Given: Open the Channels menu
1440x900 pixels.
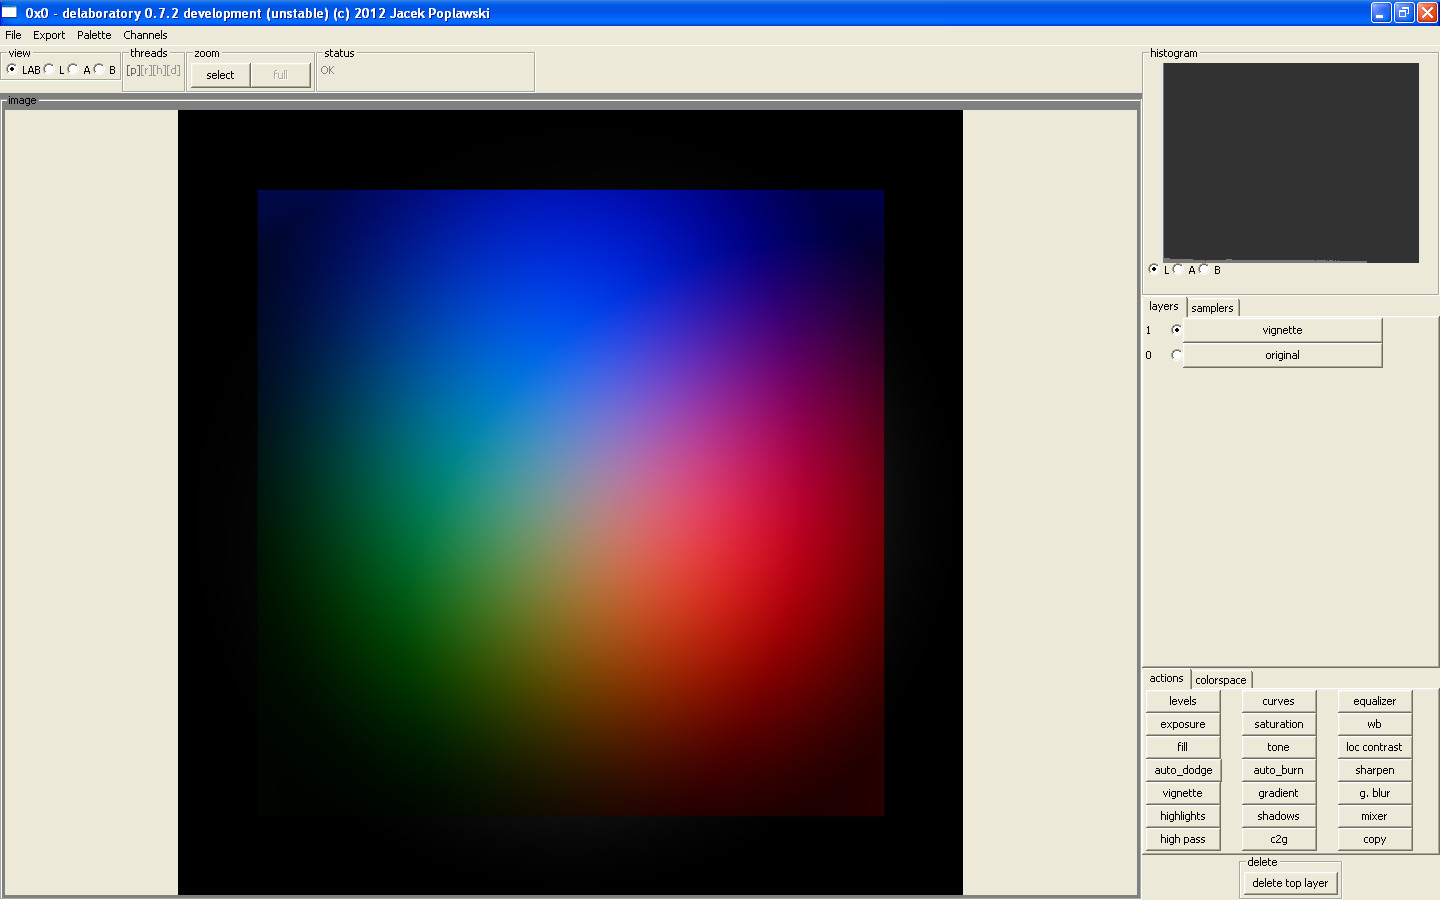Looking at the screenshot, I should pos(145,35).
